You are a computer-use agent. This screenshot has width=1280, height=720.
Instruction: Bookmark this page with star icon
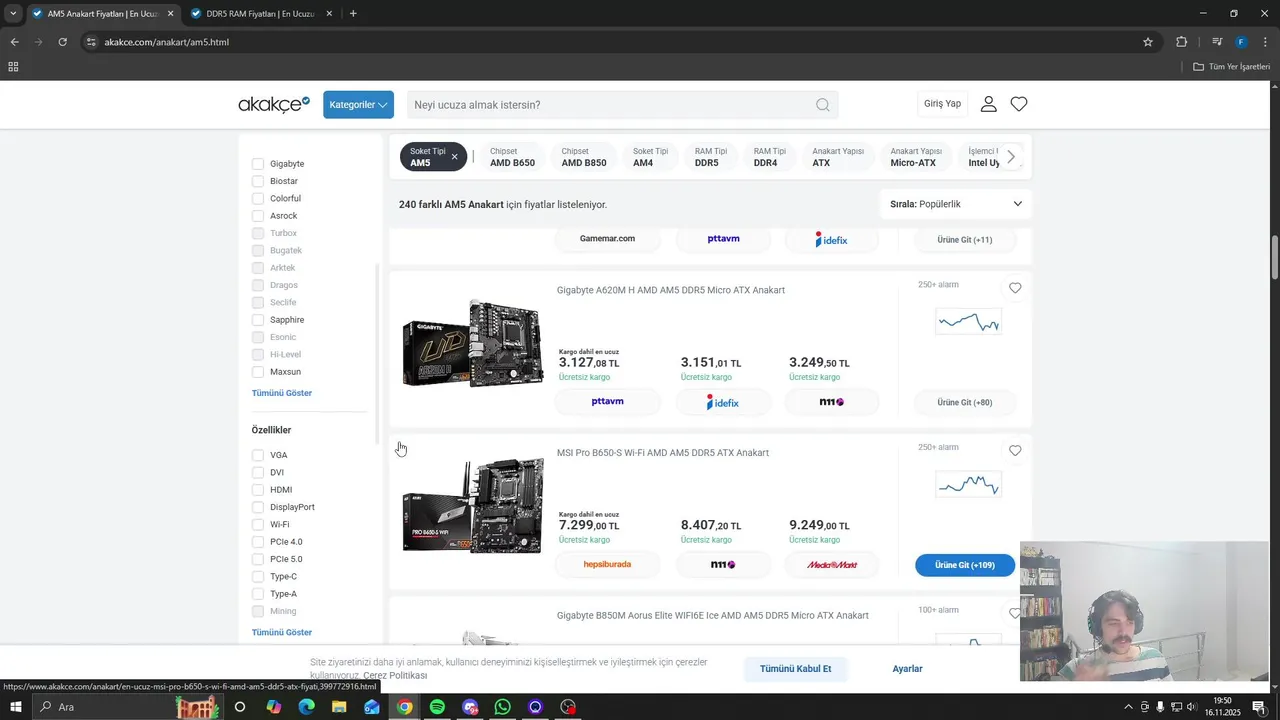pyautogui.click(x=1148, y=42)
